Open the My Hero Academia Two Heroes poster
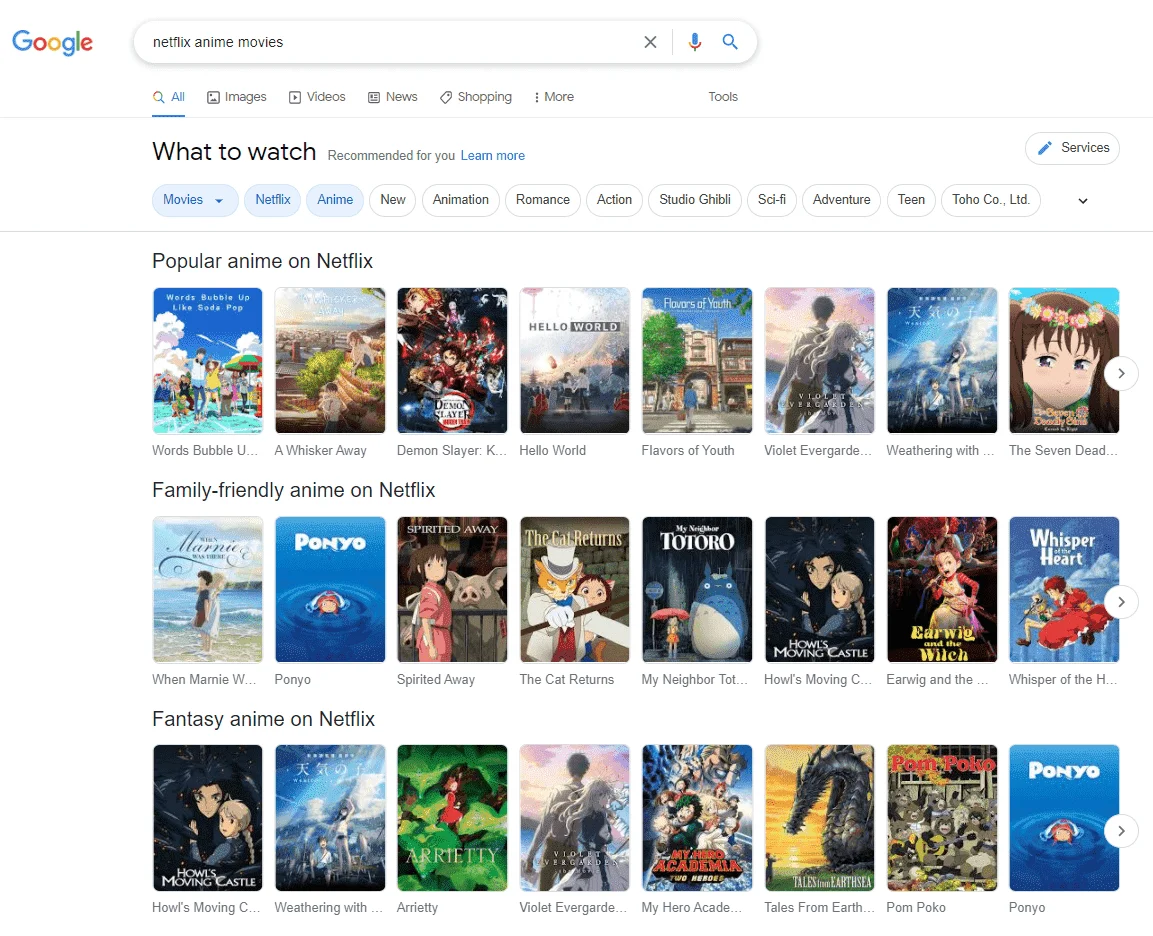The width and height of the screenshot is (1153, 936). coord(697,818)
